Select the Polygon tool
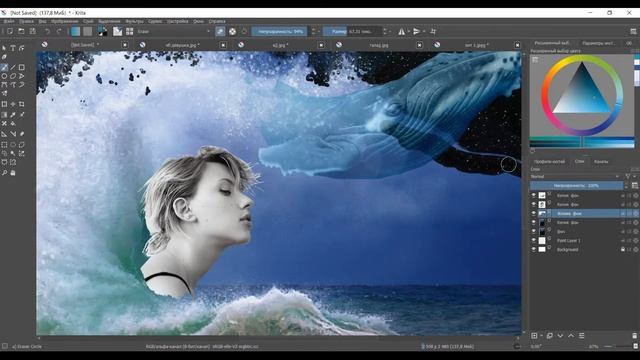The height and width of the screenshot is (360, 640). (13, 76)
